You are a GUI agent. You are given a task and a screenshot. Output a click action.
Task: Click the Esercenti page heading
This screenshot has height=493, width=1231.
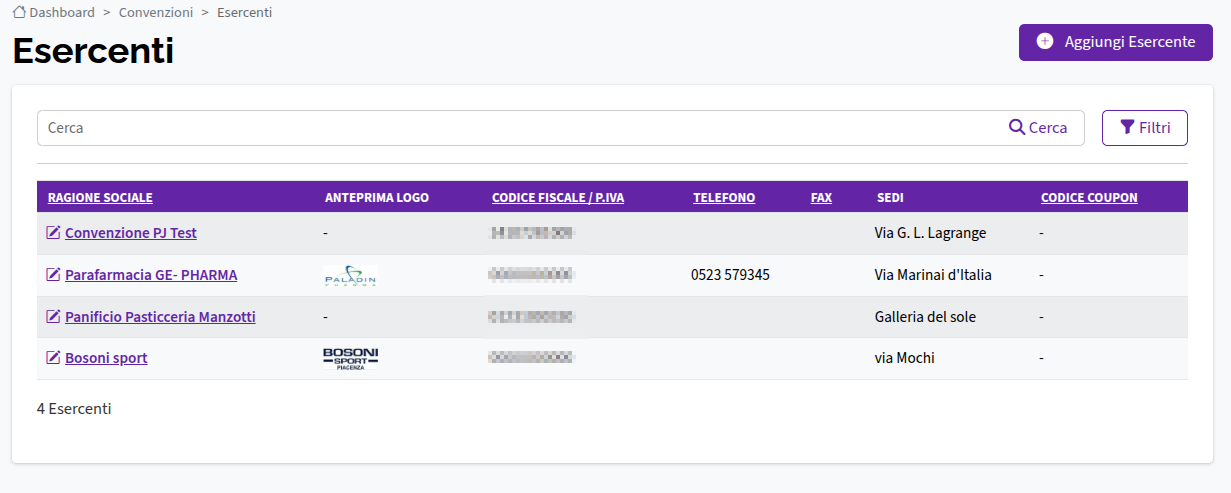pos(93,51)
